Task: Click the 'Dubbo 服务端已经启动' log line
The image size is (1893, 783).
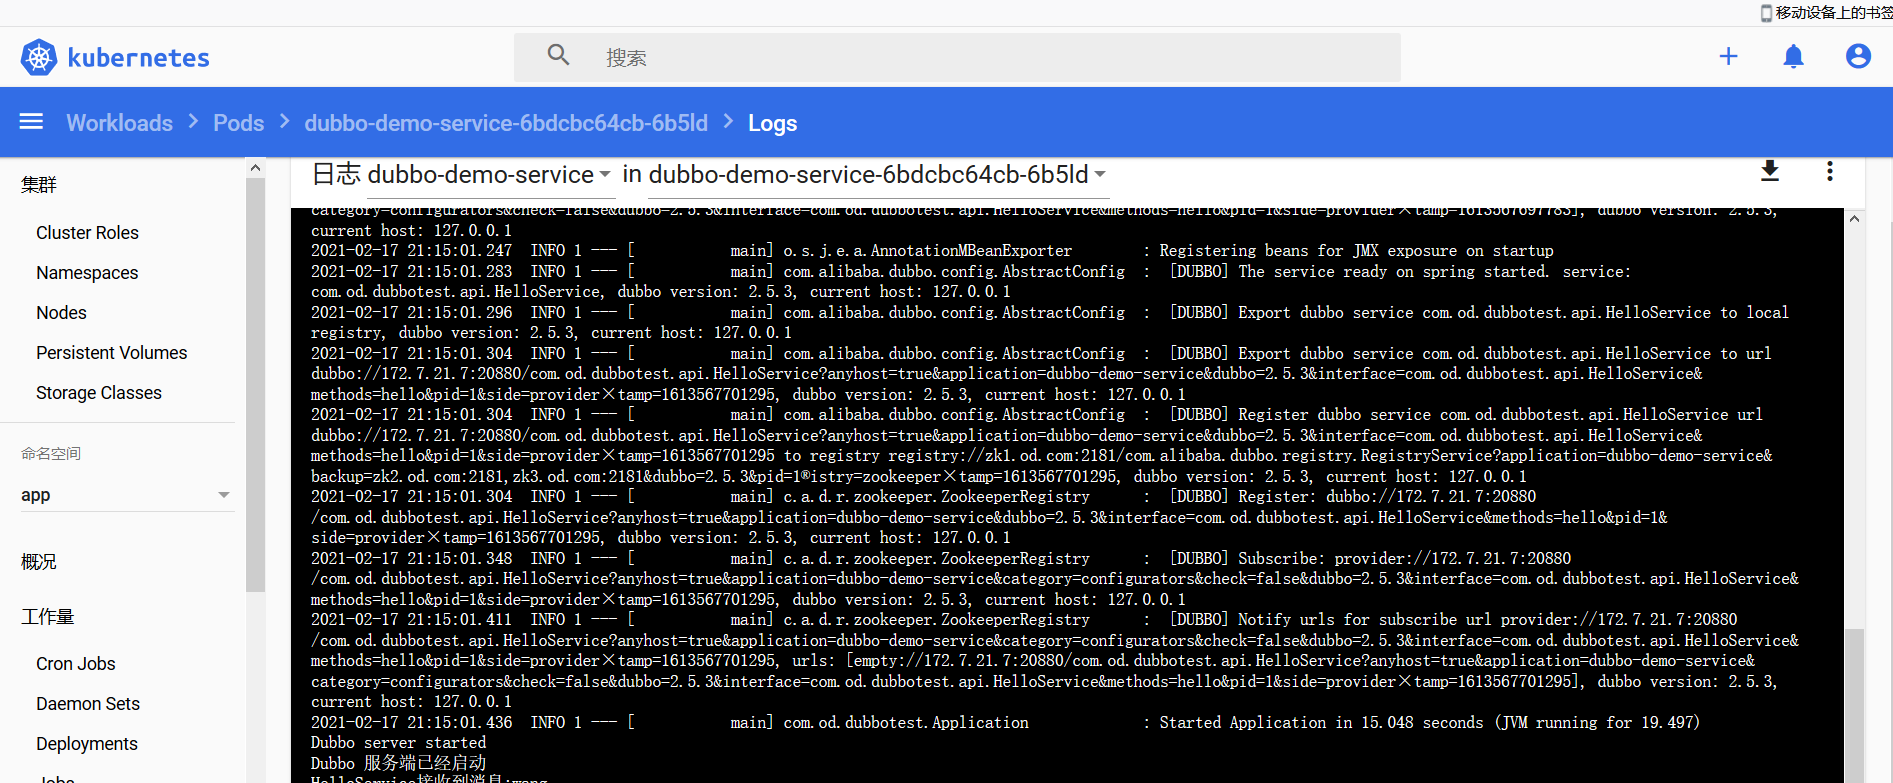Action: pos(398,763)
